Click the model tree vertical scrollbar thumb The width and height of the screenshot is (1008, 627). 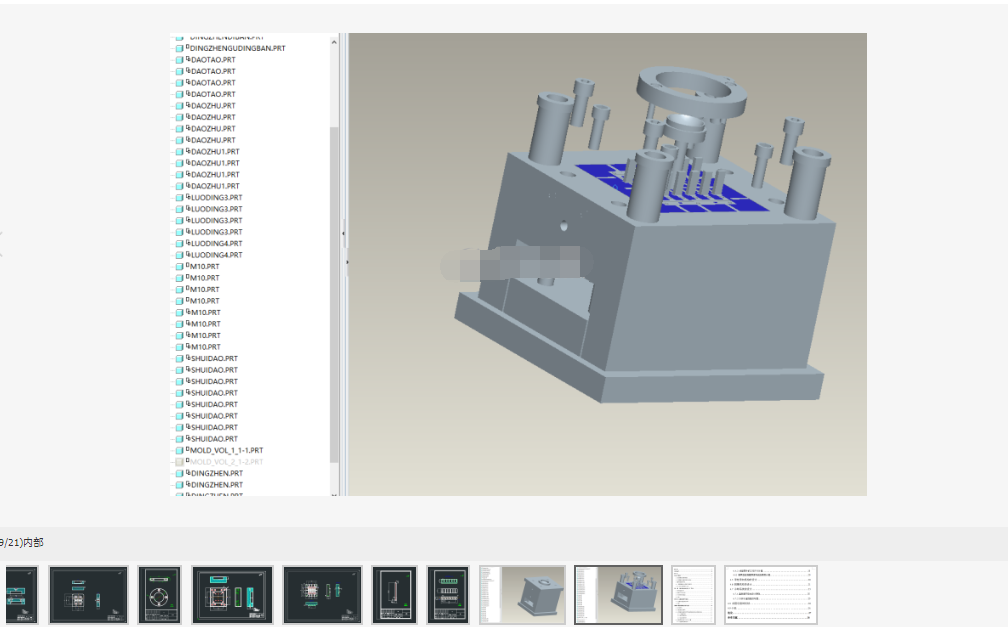tap(334, 295)
